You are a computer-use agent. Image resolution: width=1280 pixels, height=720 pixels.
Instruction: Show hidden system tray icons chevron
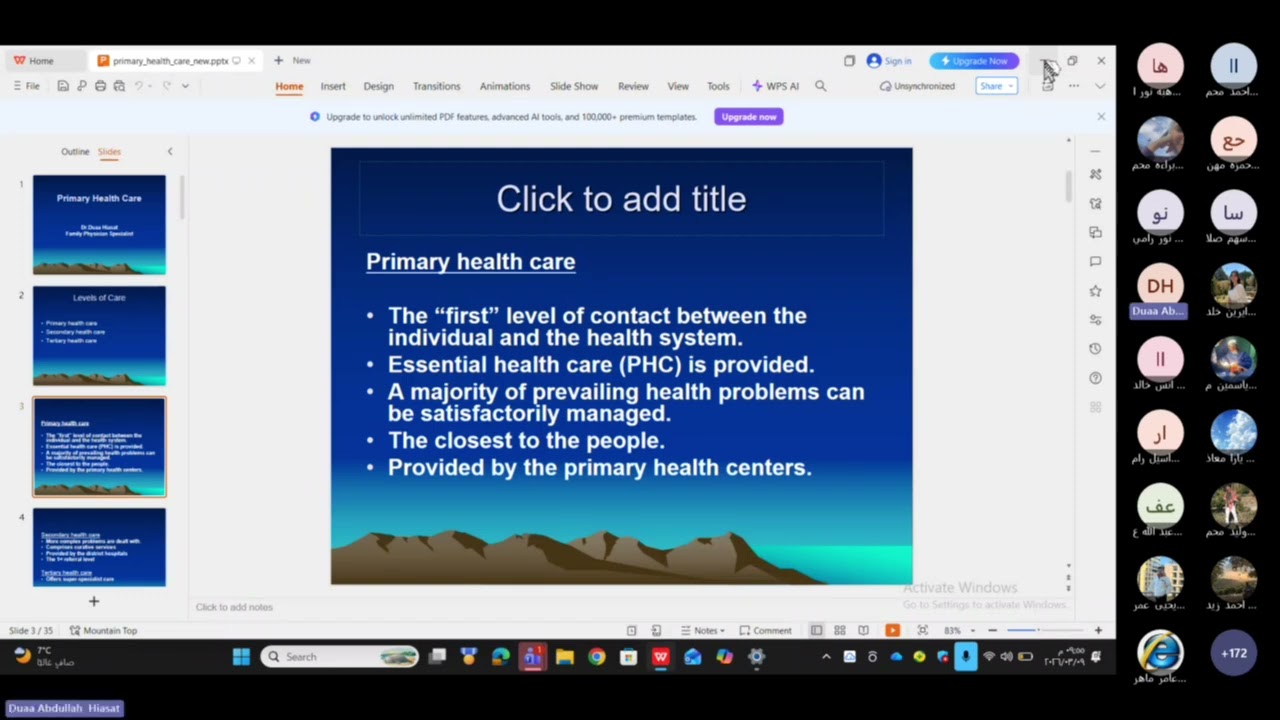[x=825, y=657]
